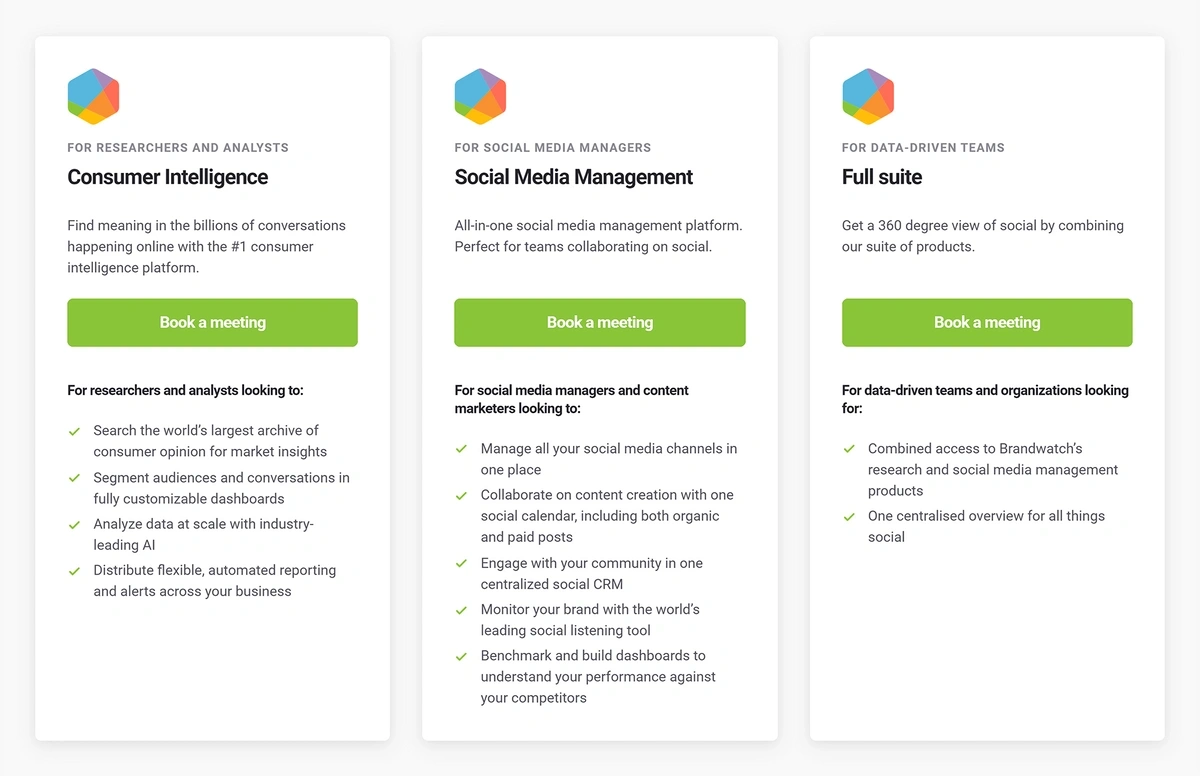Click 'For data-driven teams' label
The image size is (1200, 776).
(x=923, y=147)
